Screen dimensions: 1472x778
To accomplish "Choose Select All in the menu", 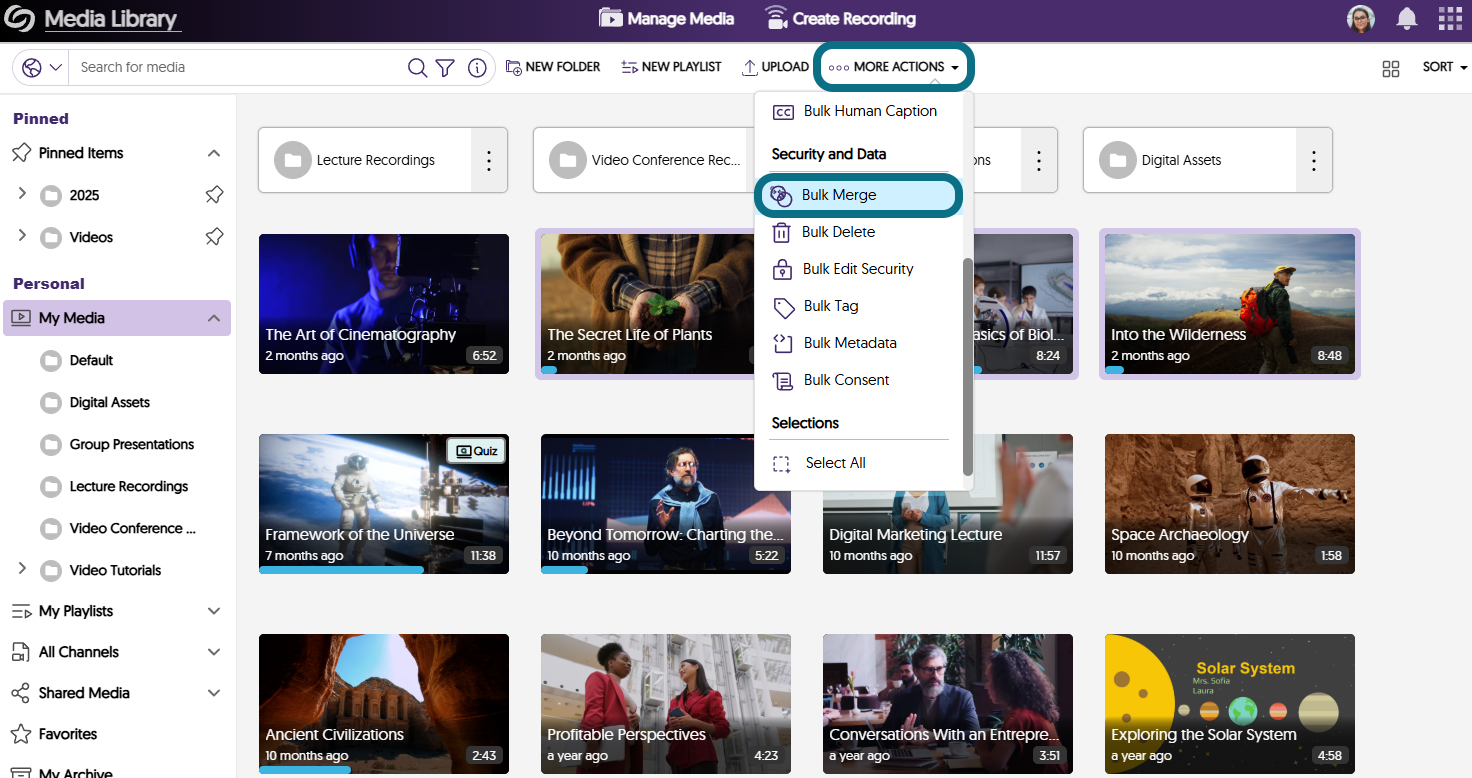I will coord(835,463).
